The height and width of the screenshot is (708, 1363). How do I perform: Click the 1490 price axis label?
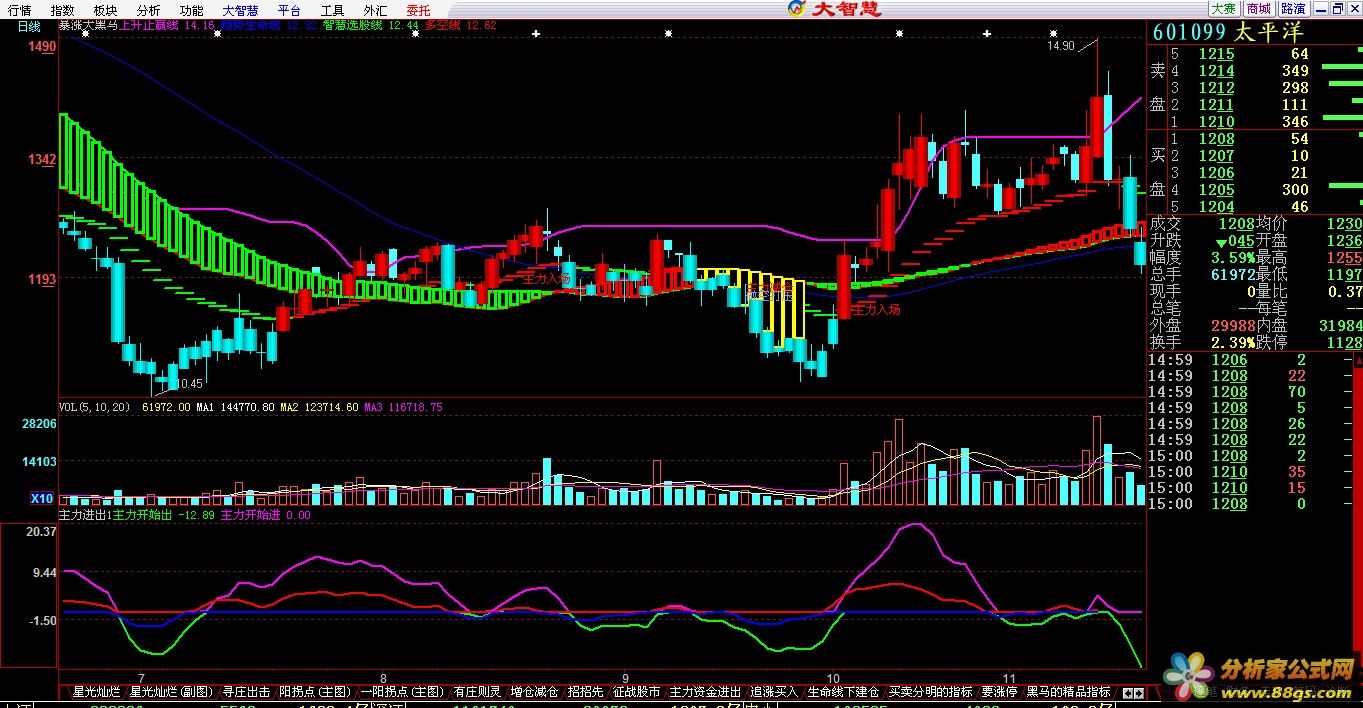pos(42,47)
